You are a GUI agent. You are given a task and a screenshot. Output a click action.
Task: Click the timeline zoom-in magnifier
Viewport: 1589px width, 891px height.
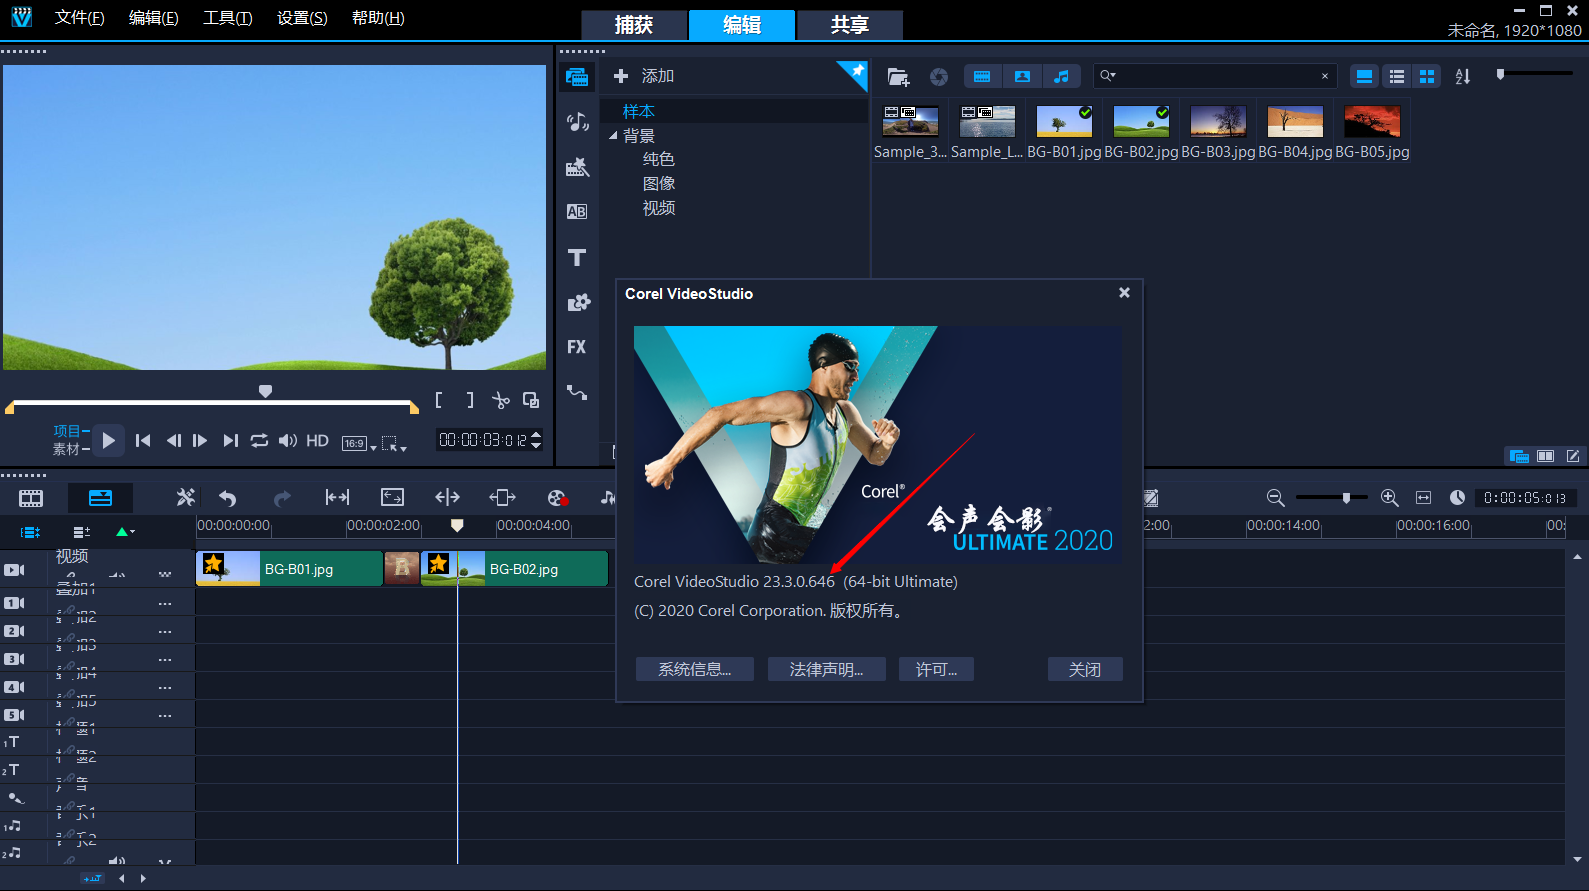point(1389,497)
